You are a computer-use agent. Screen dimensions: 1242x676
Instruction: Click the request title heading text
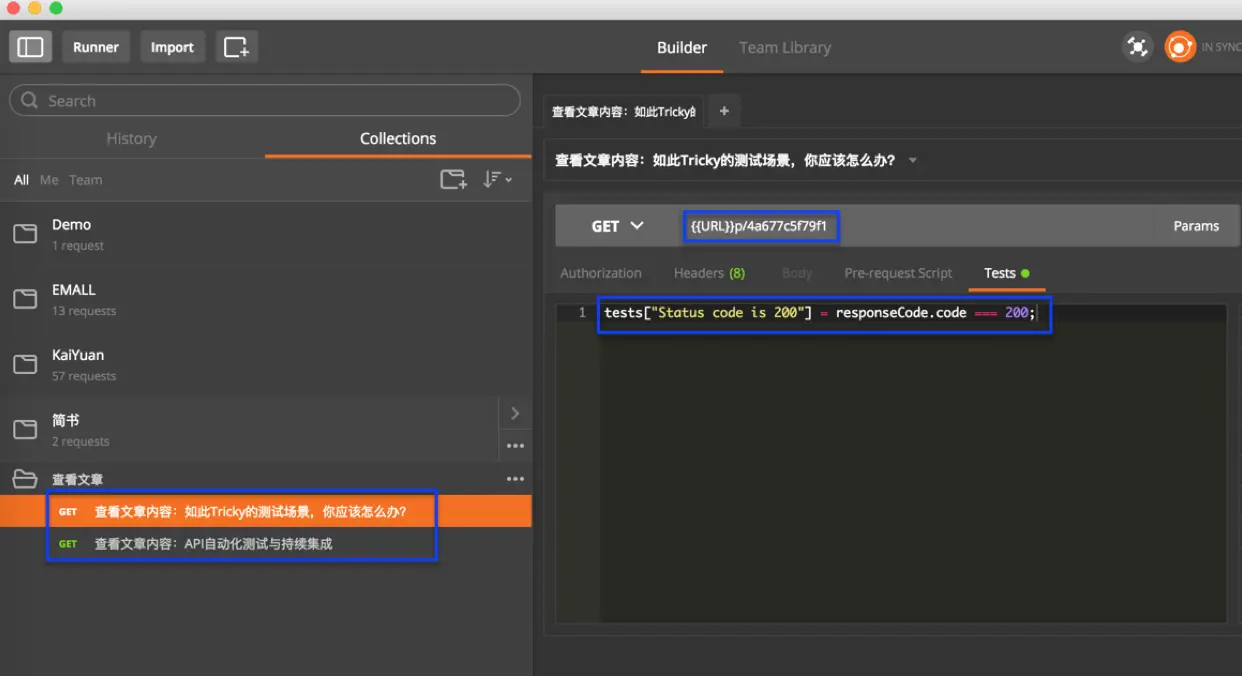click(x=725, y=160)
